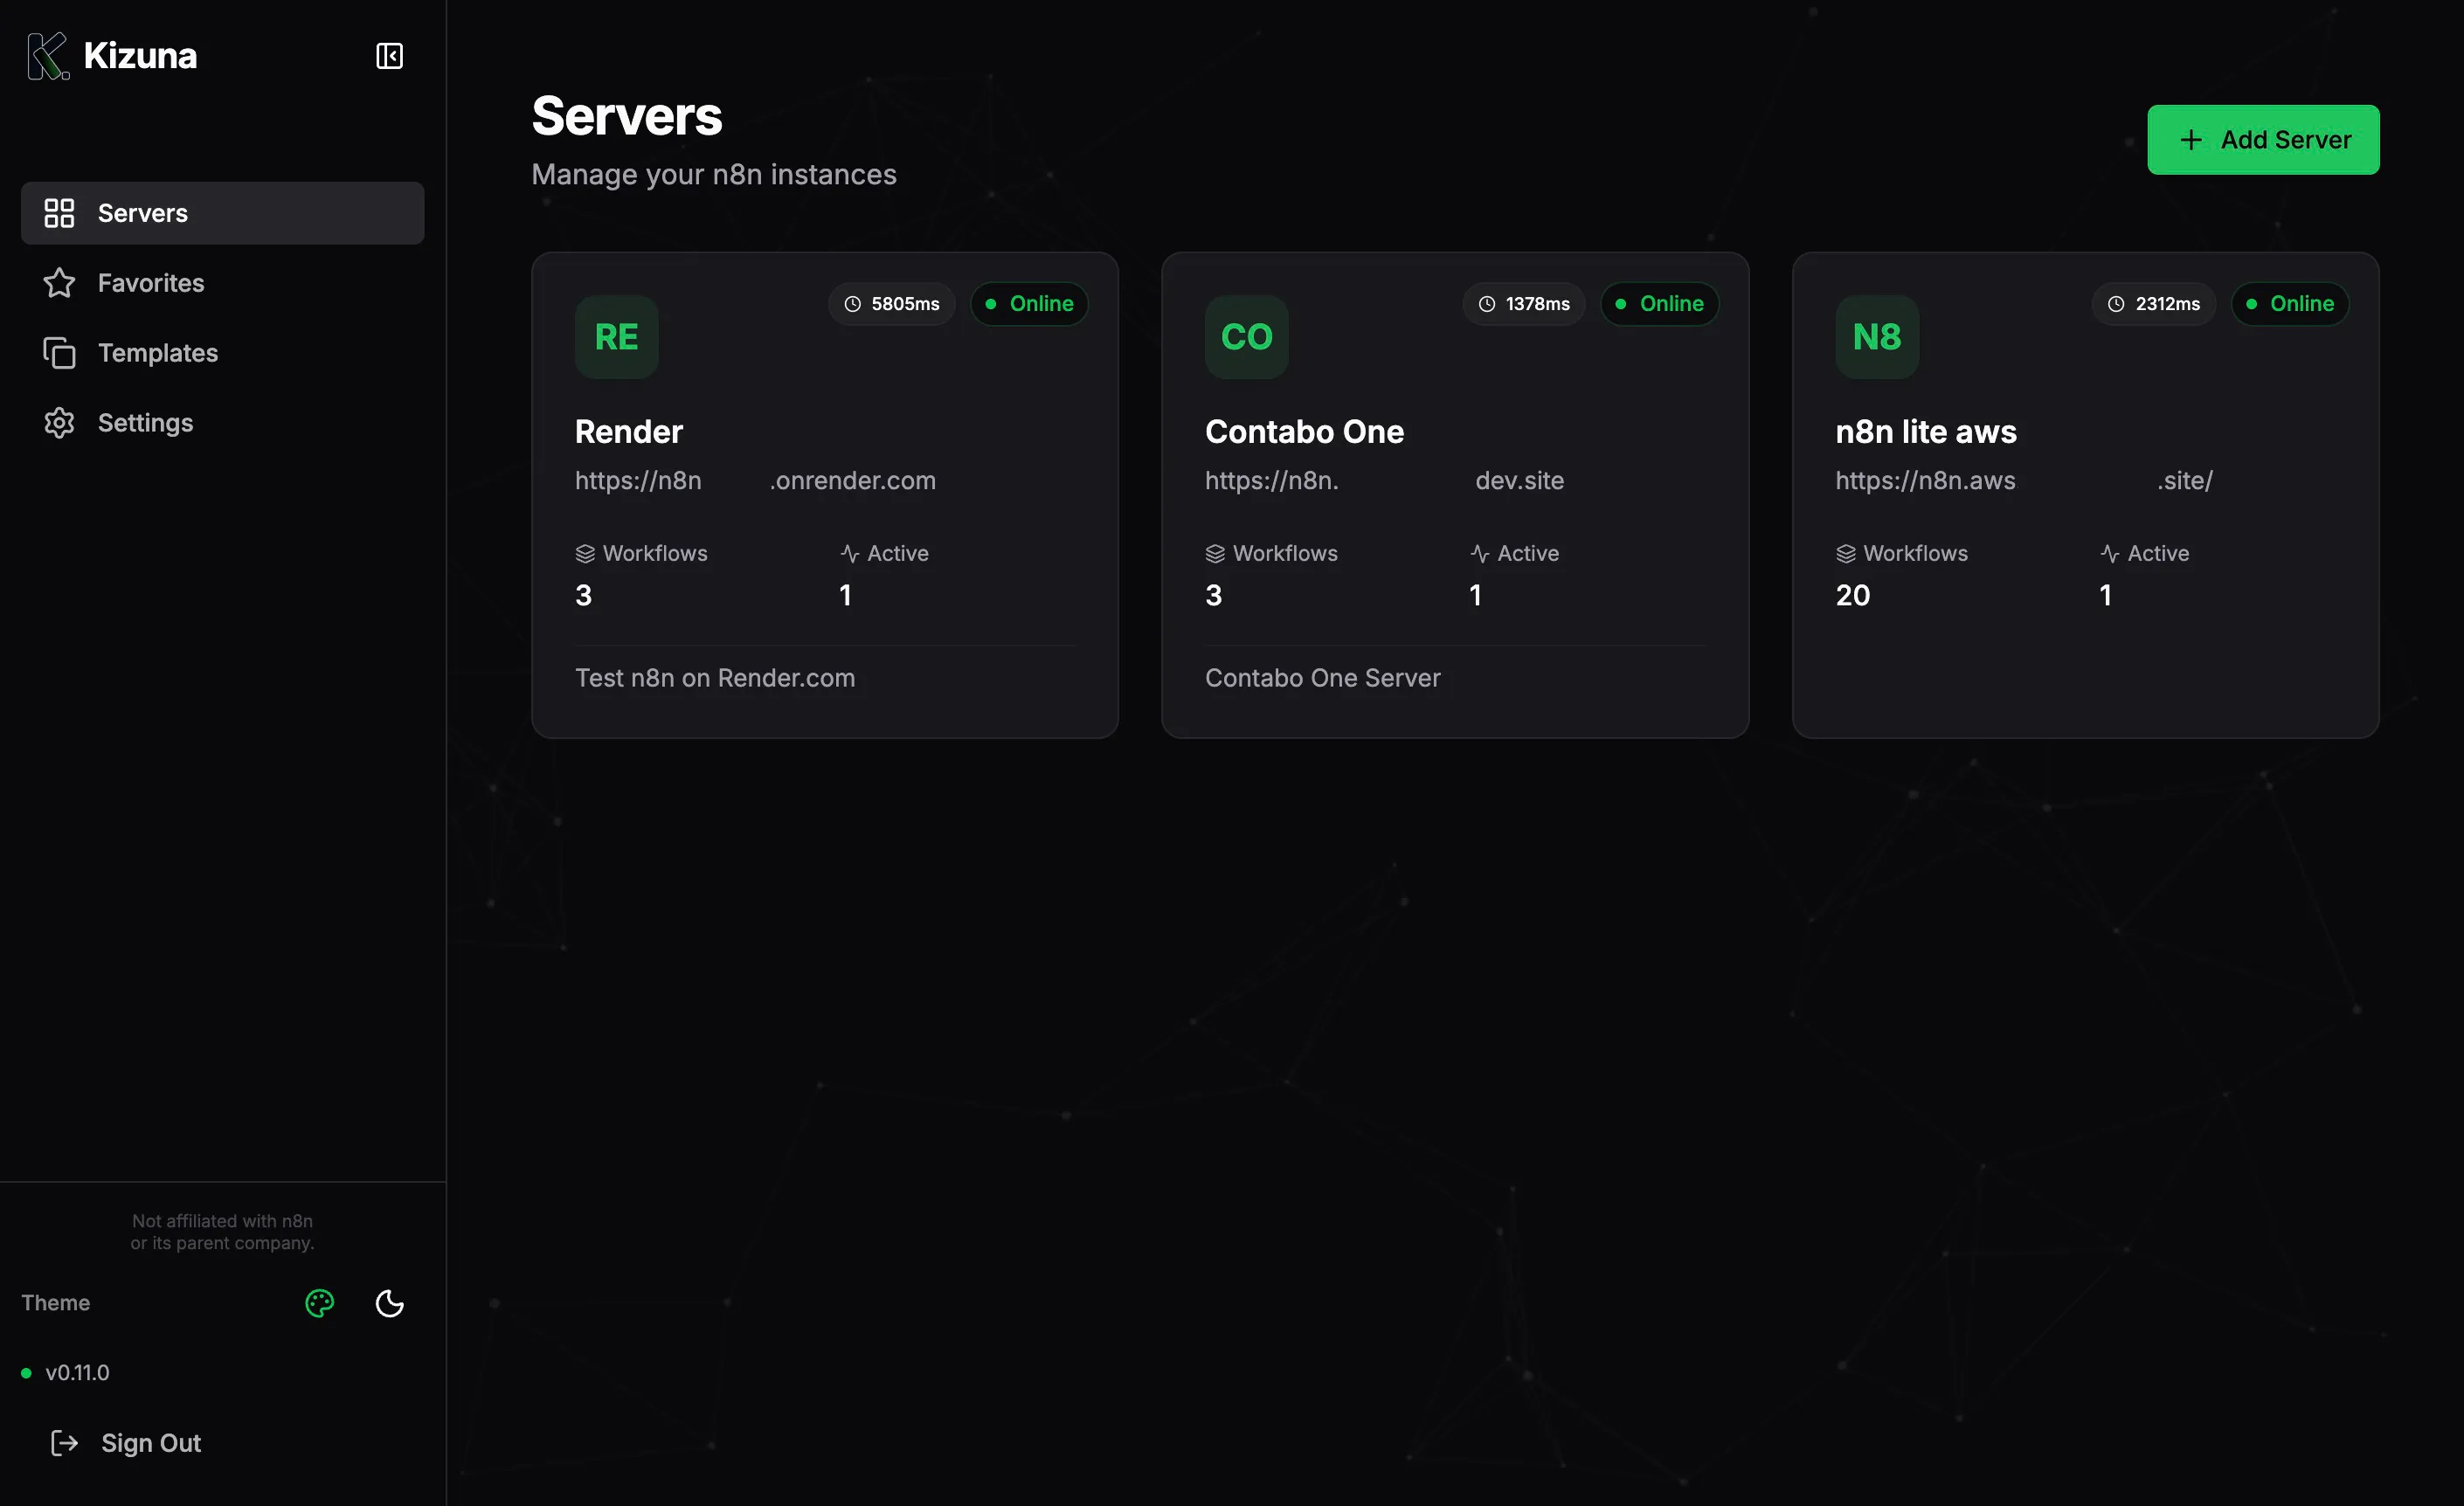Click the N8 avatar on n8n lite aws

click(x=1877, y=337)
